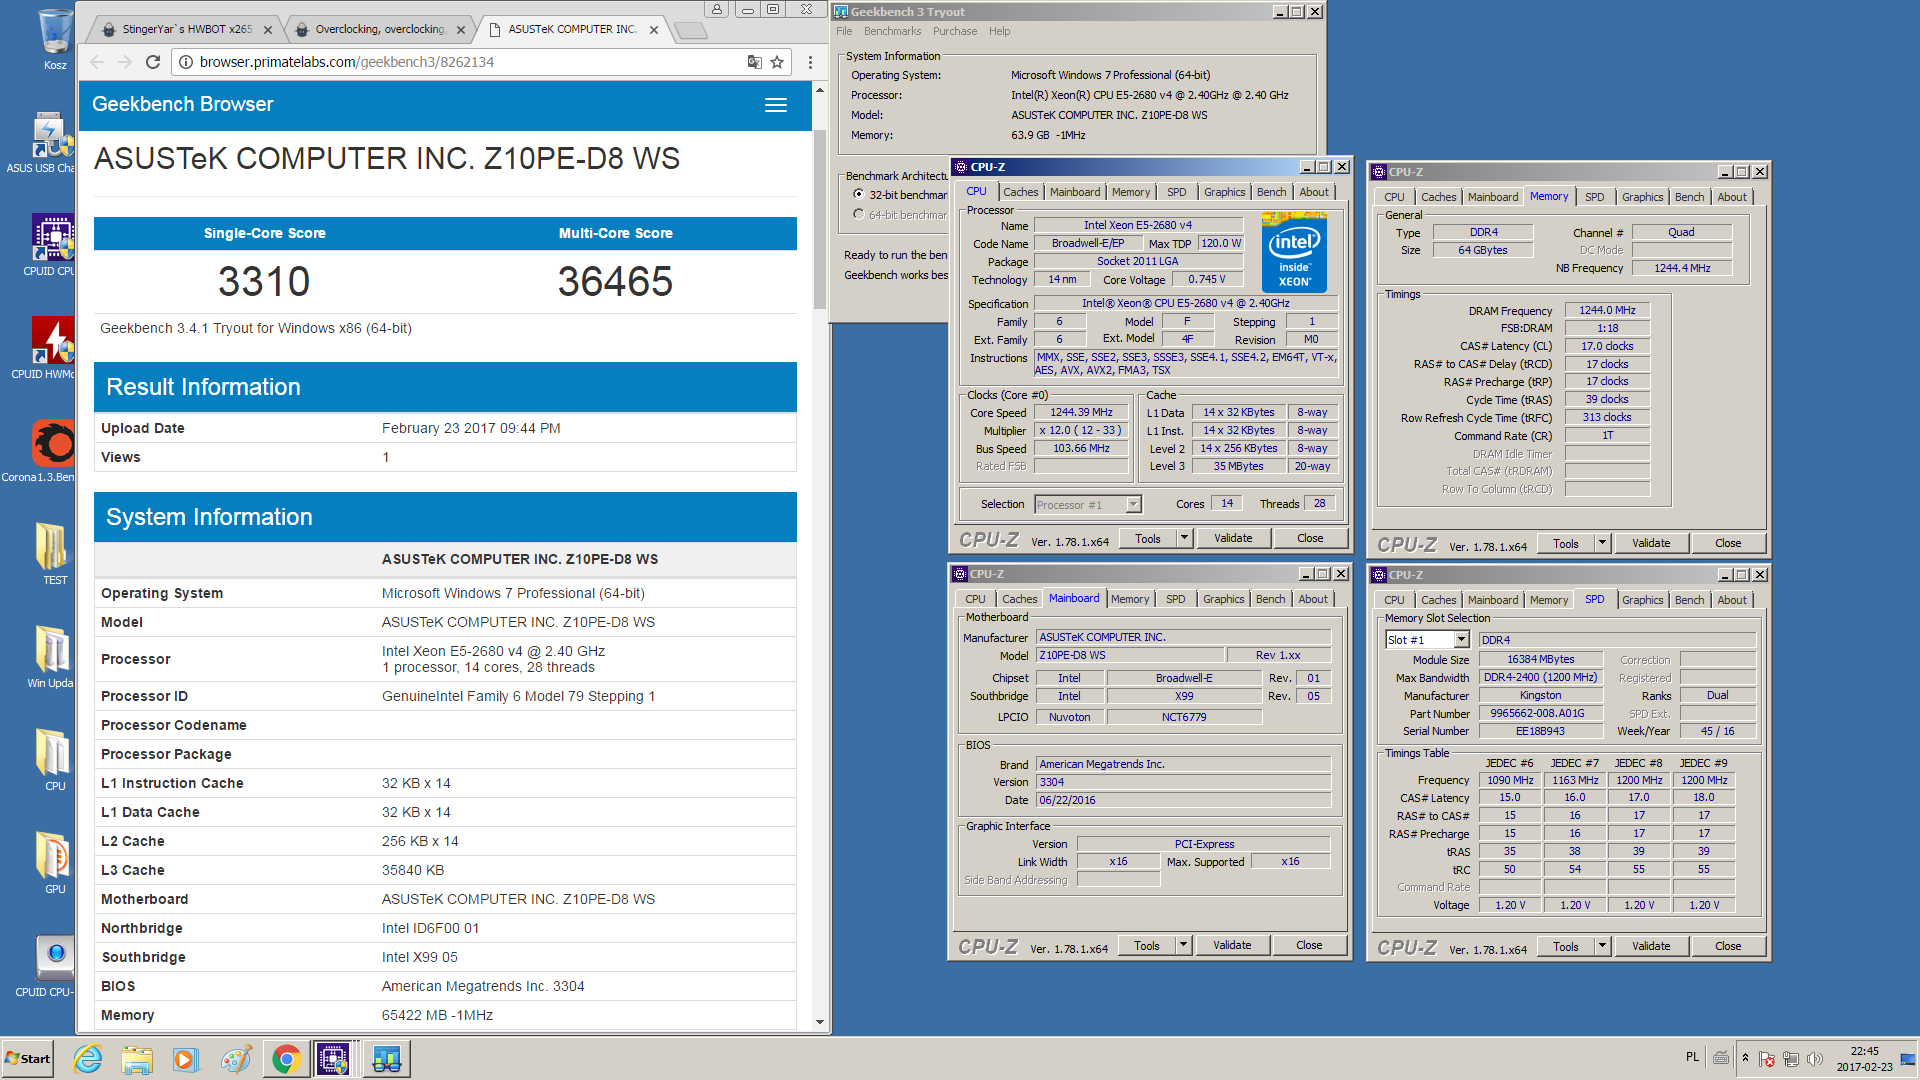
Task: Select the 64-bit benchmark radio button
Action: (858, 215)
